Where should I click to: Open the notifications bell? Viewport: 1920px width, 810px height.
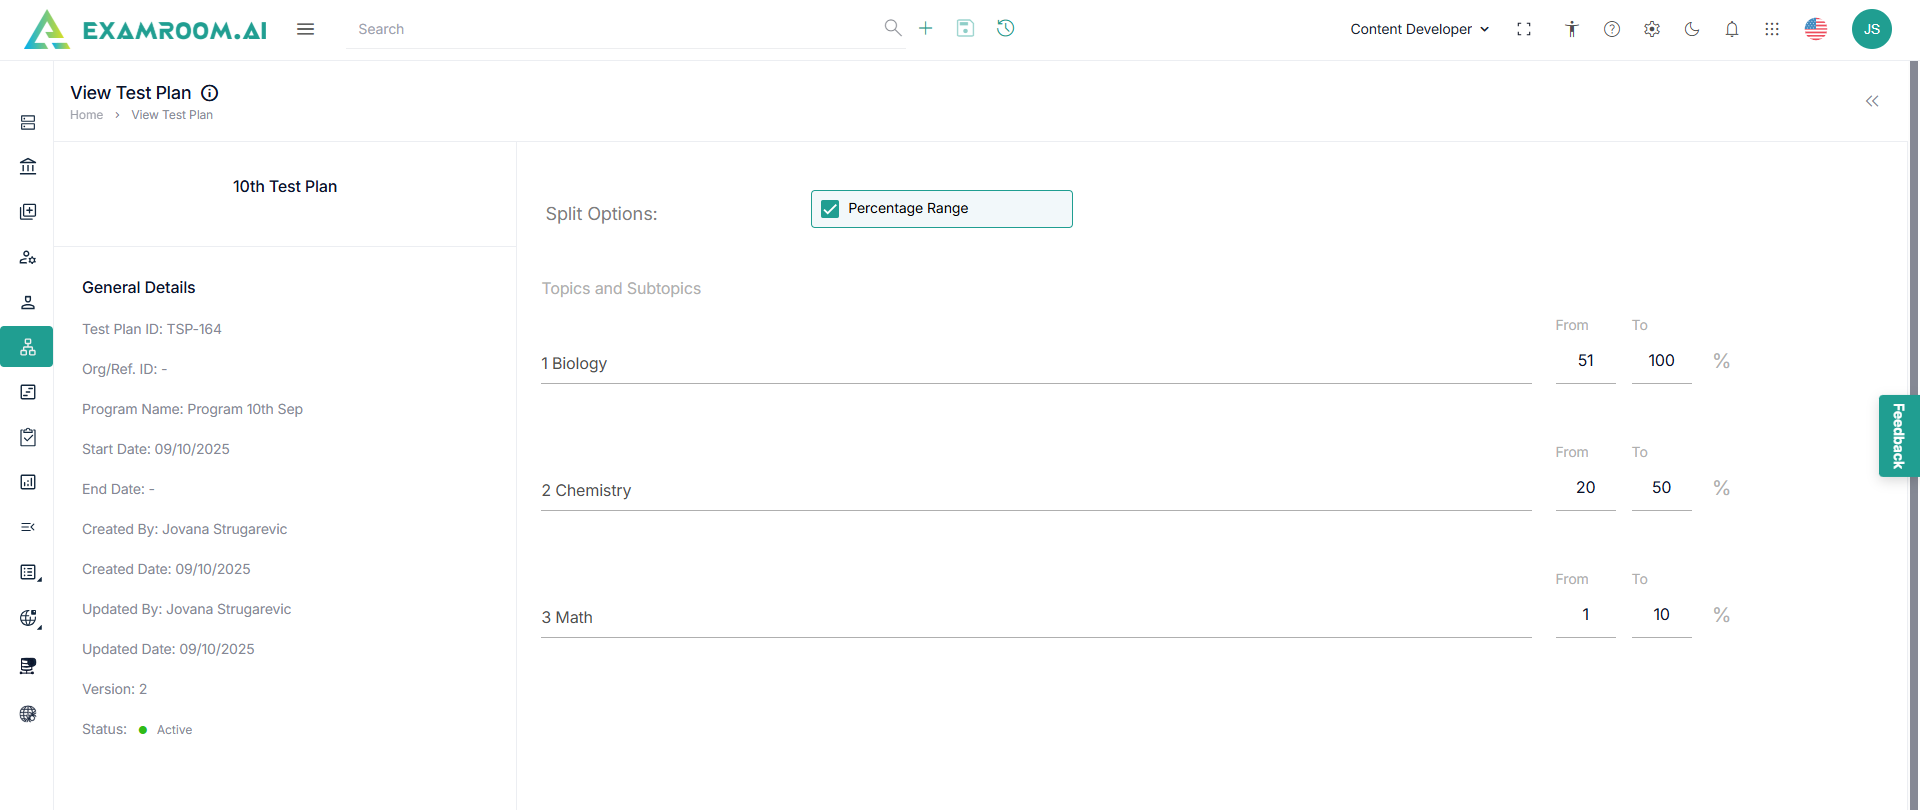[1731, 29]
